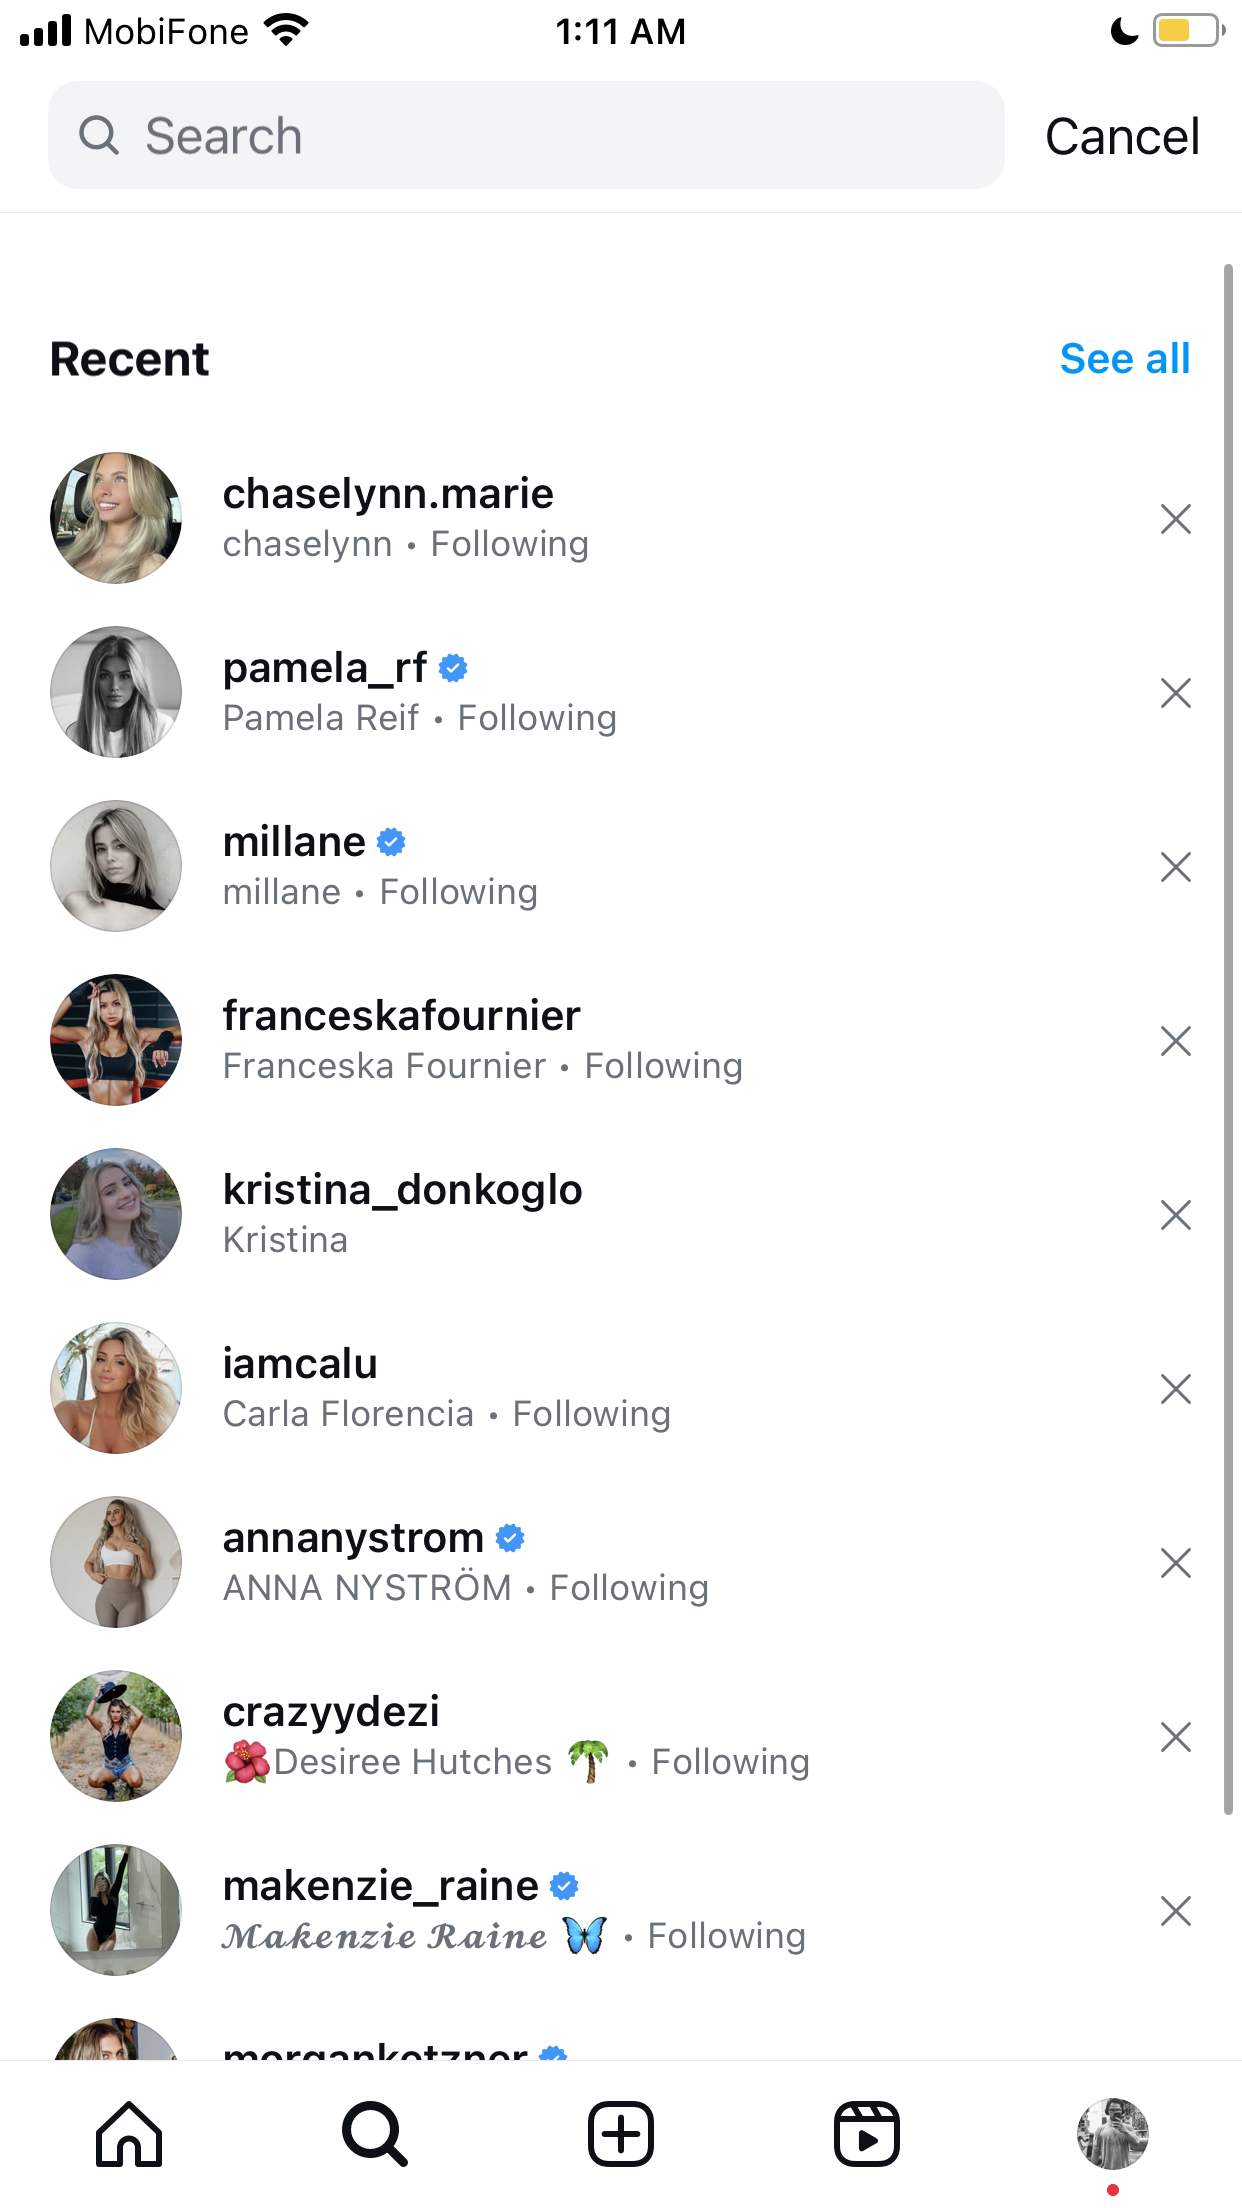Click the vertical scrollbar on right edge
Screen dimensions: 1242x2208
1228,1040
